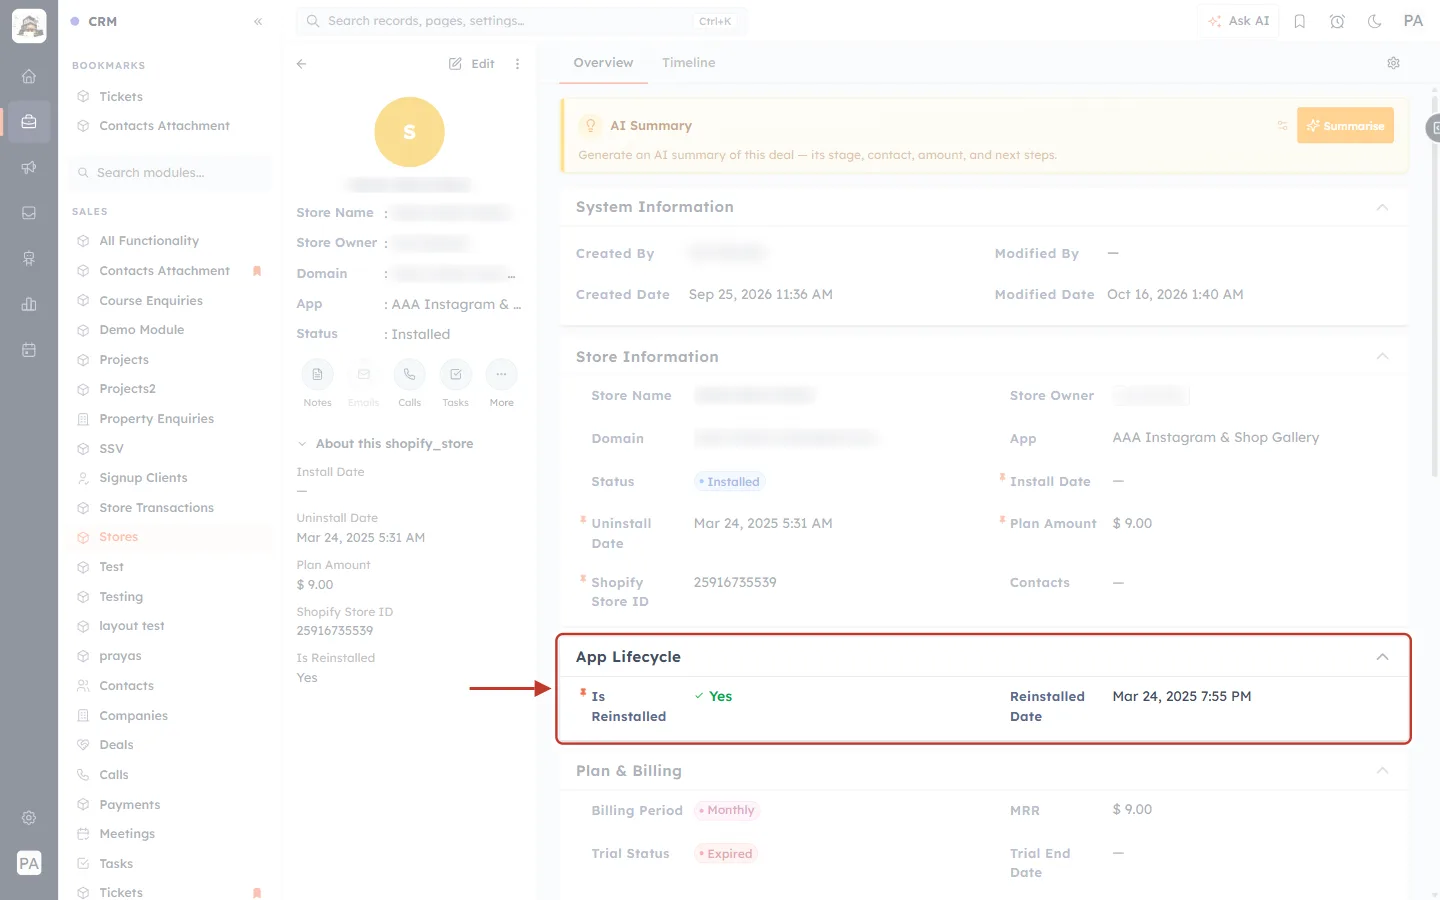This screenshot has height=900, width=1440.
Task: Click the Installed status badge
Action: [730, 482]
